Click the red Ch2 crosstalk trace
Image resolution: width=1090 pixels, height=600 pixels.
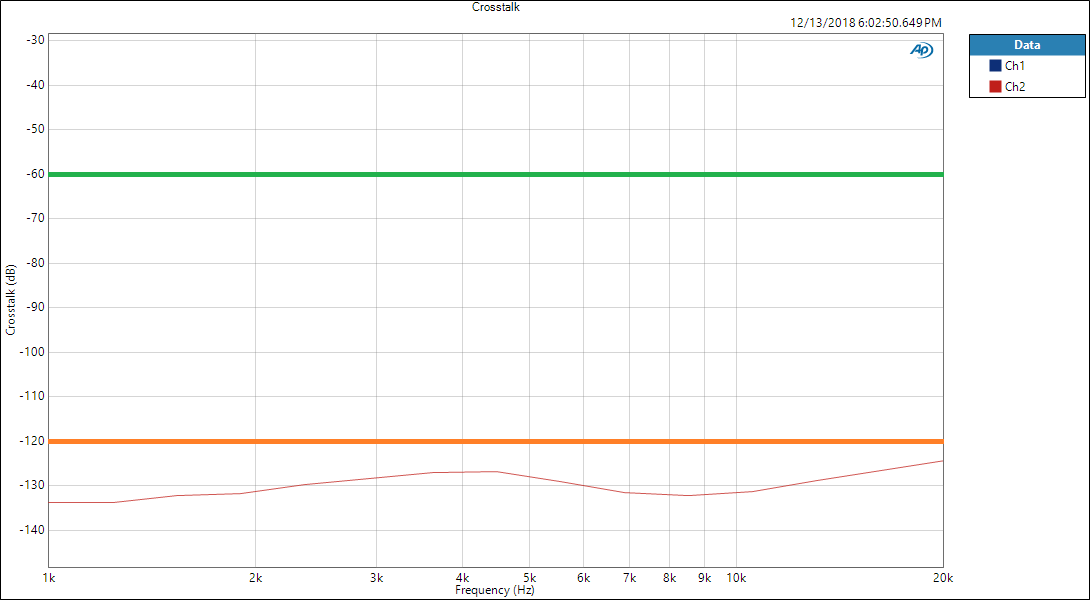point(496,471)
